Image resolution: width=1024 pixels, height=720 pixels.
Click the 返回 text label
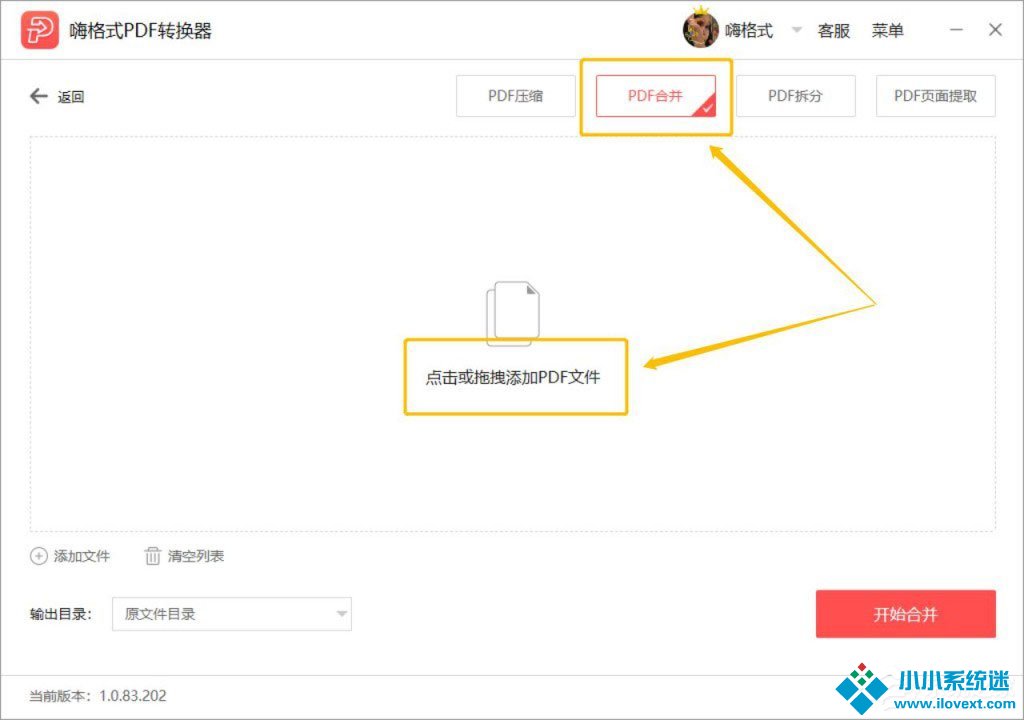71,97
